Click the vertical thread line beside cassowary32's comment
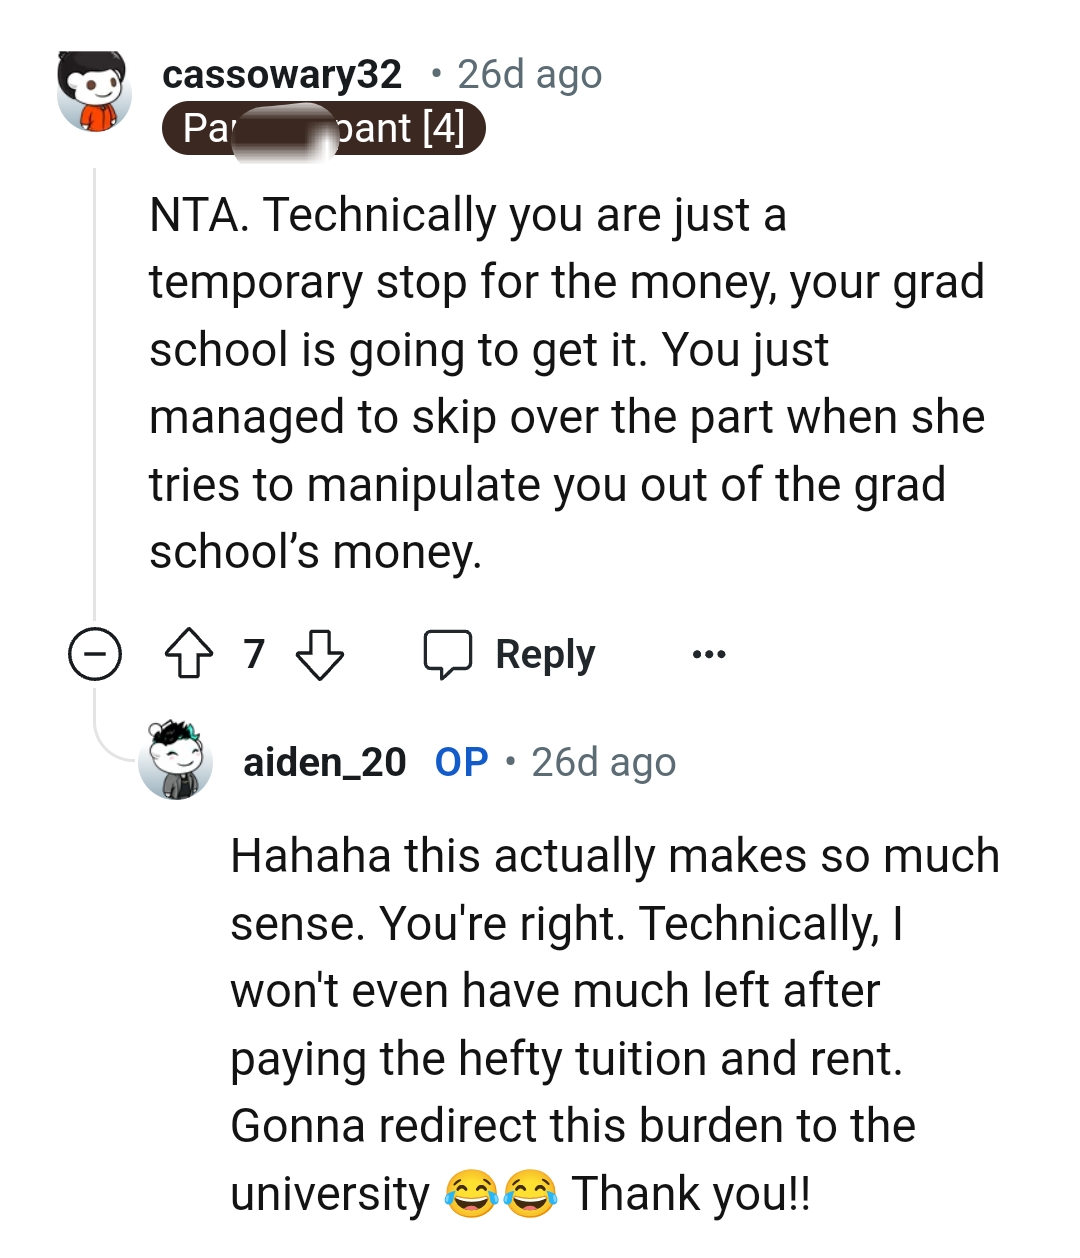Screen dimensions: 1080x1258 (x=94, y=400)
